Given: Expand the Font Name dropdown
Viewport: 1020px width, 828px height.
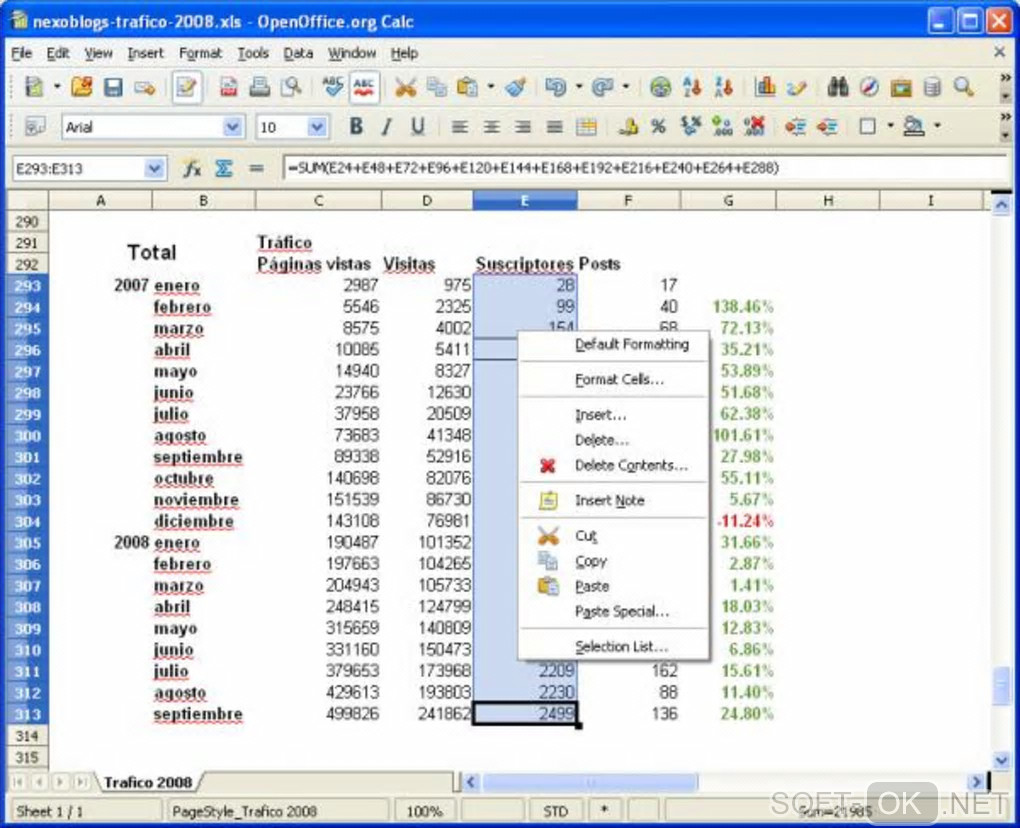Looking at the screenshot, I should coord(232,127).
